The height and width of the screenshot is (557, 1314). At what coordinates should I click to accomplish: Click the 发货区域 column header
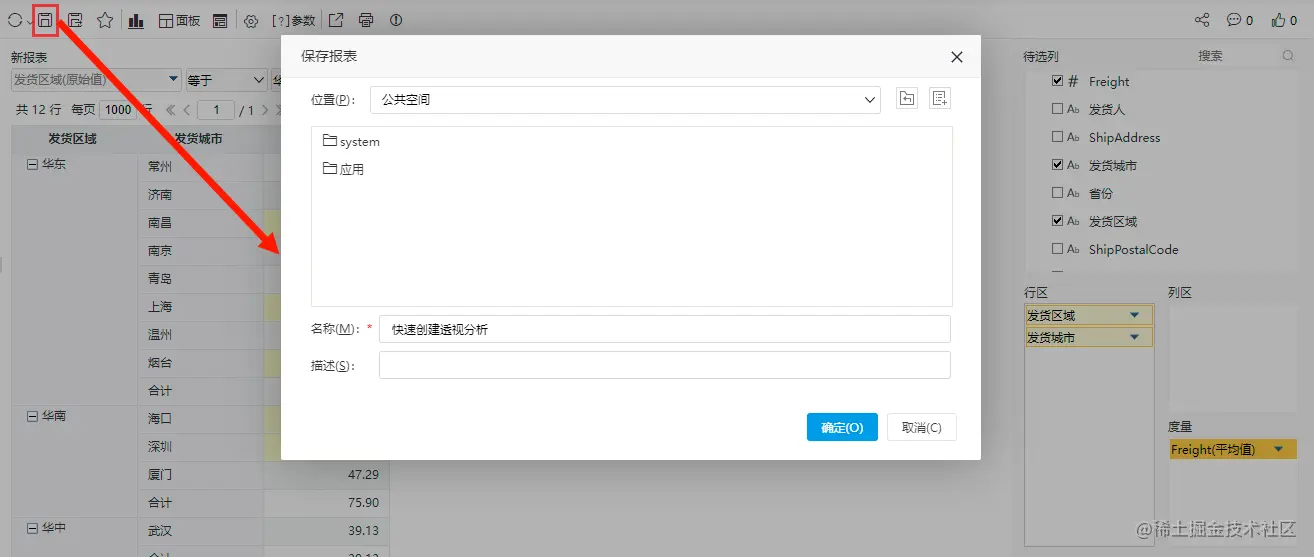[x=74, y=139]
